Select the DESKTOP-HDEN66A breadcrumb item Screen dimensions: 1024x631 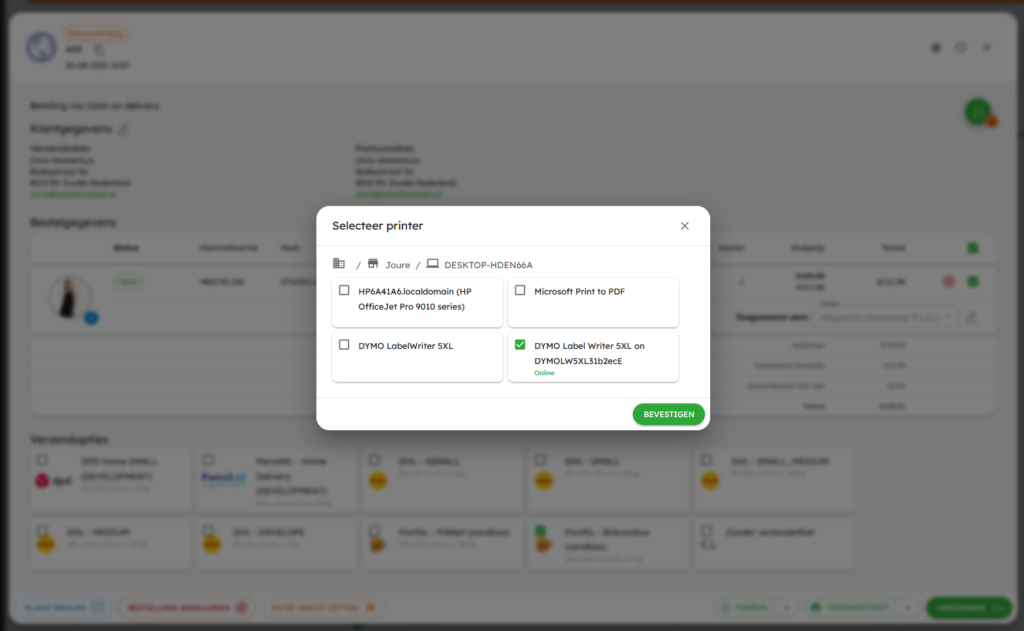[x=488, y=265]
